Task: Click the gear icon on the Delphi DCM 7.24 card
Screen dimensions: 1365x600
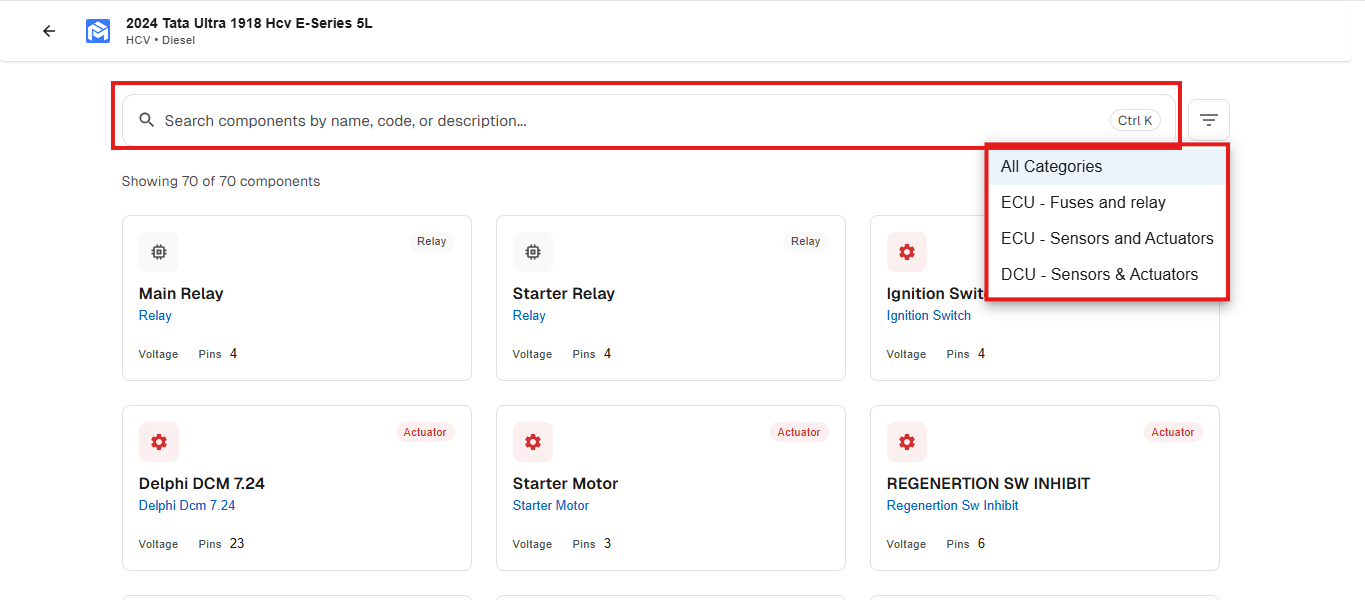Action: pos(158,441)
